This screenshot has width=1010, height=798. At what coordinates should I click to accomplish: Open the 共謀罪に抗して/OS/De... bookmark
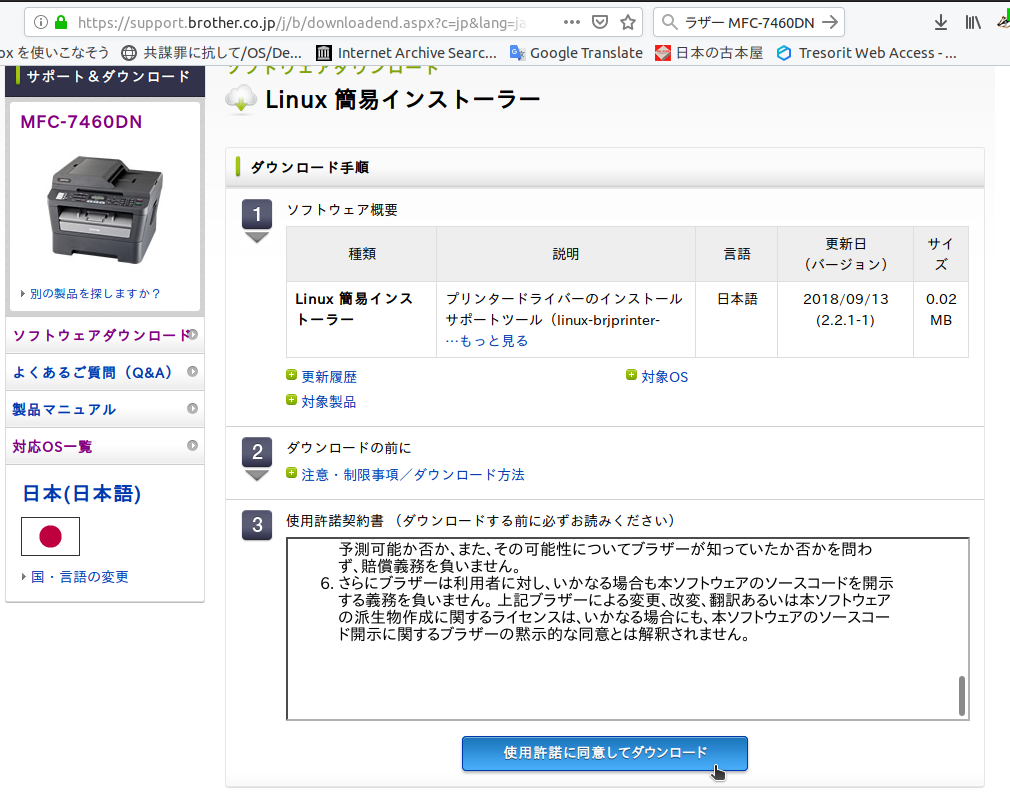[x=211, y=53]
